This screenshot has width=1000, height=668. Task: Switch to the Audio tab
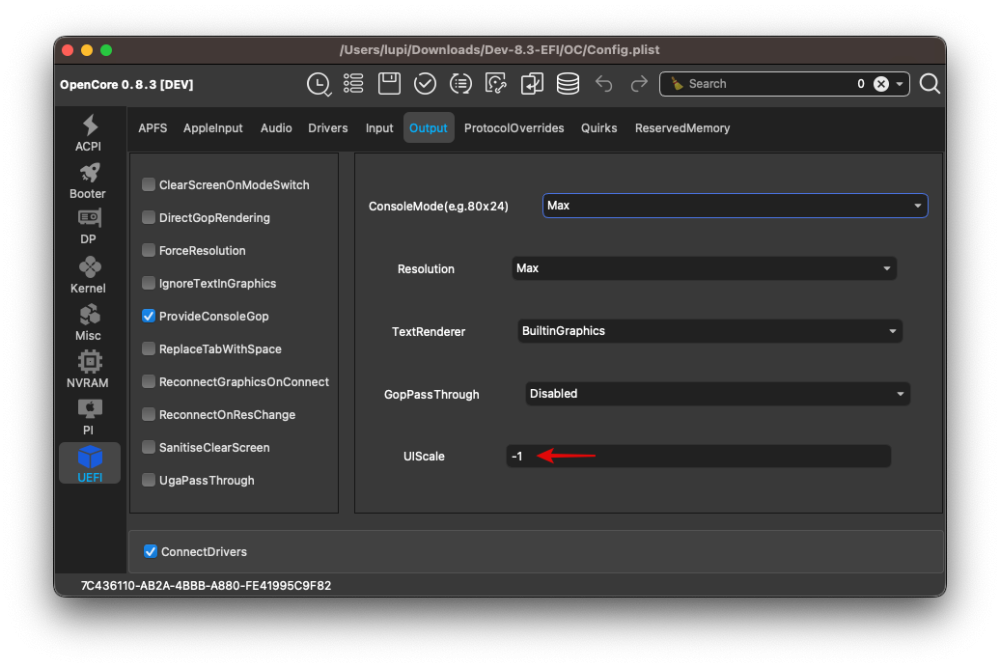(x=276, y=128)
